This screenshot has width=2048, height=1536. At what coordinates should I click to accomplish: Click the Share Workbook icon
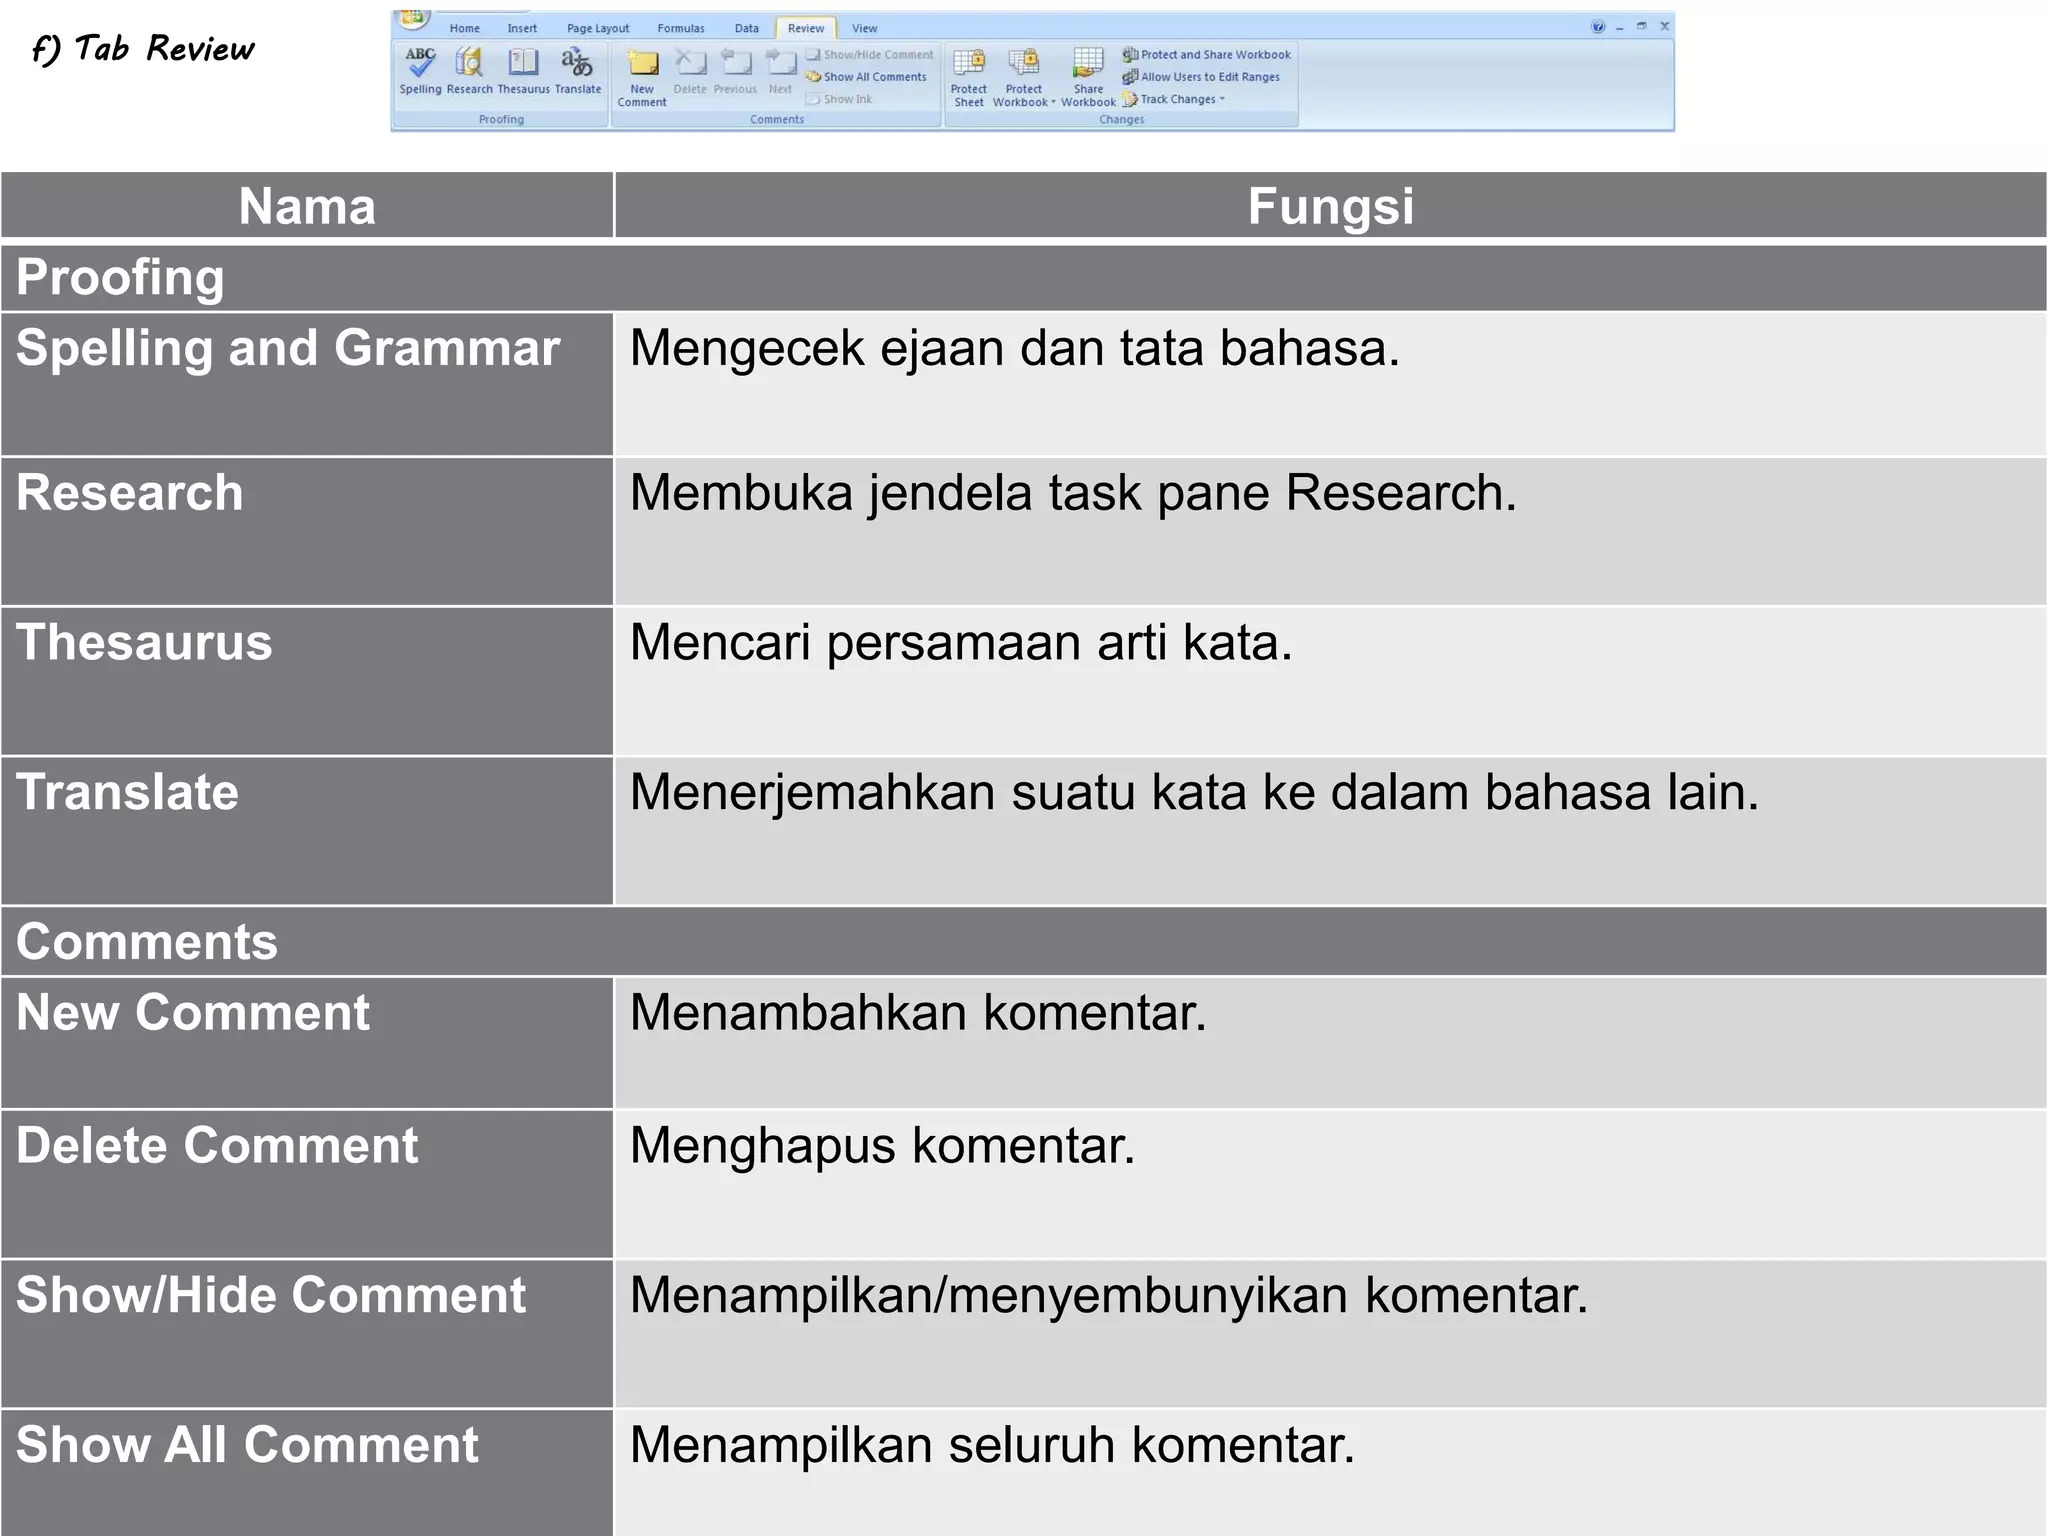pyautogui.click(x=1088, y=64)
